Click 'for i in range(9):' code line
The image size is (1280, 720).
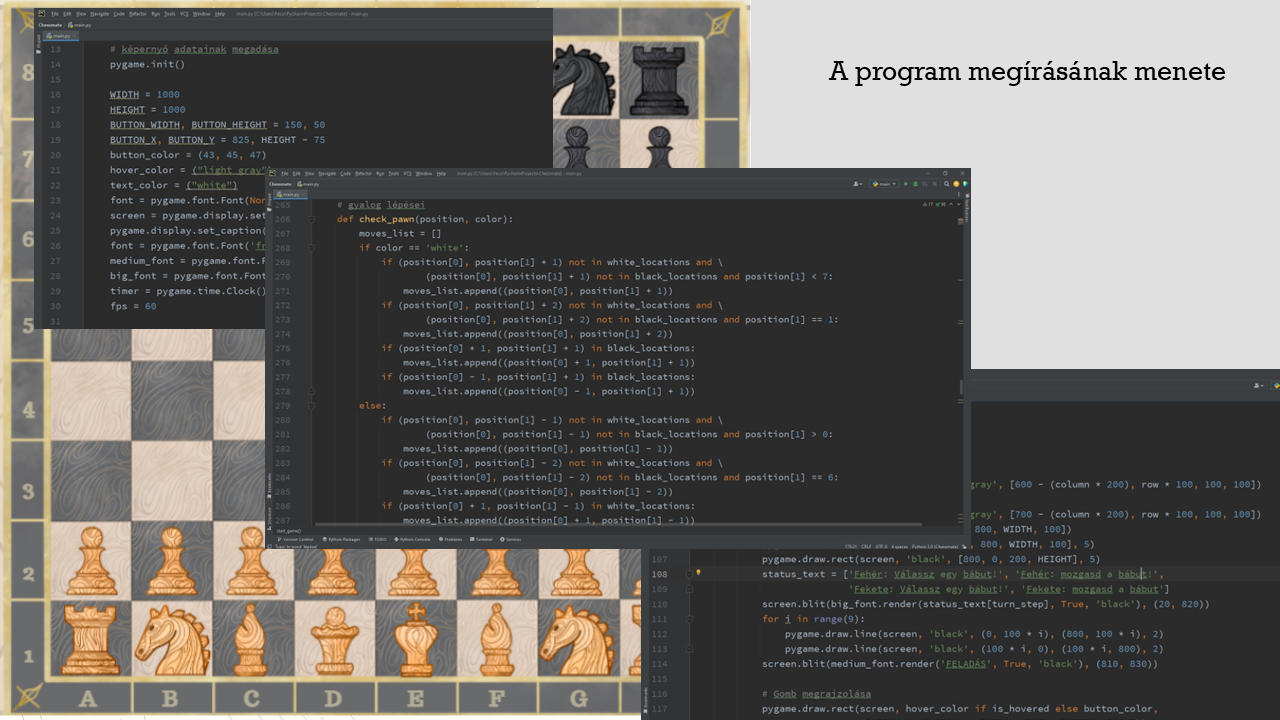[x=812, y=619]
